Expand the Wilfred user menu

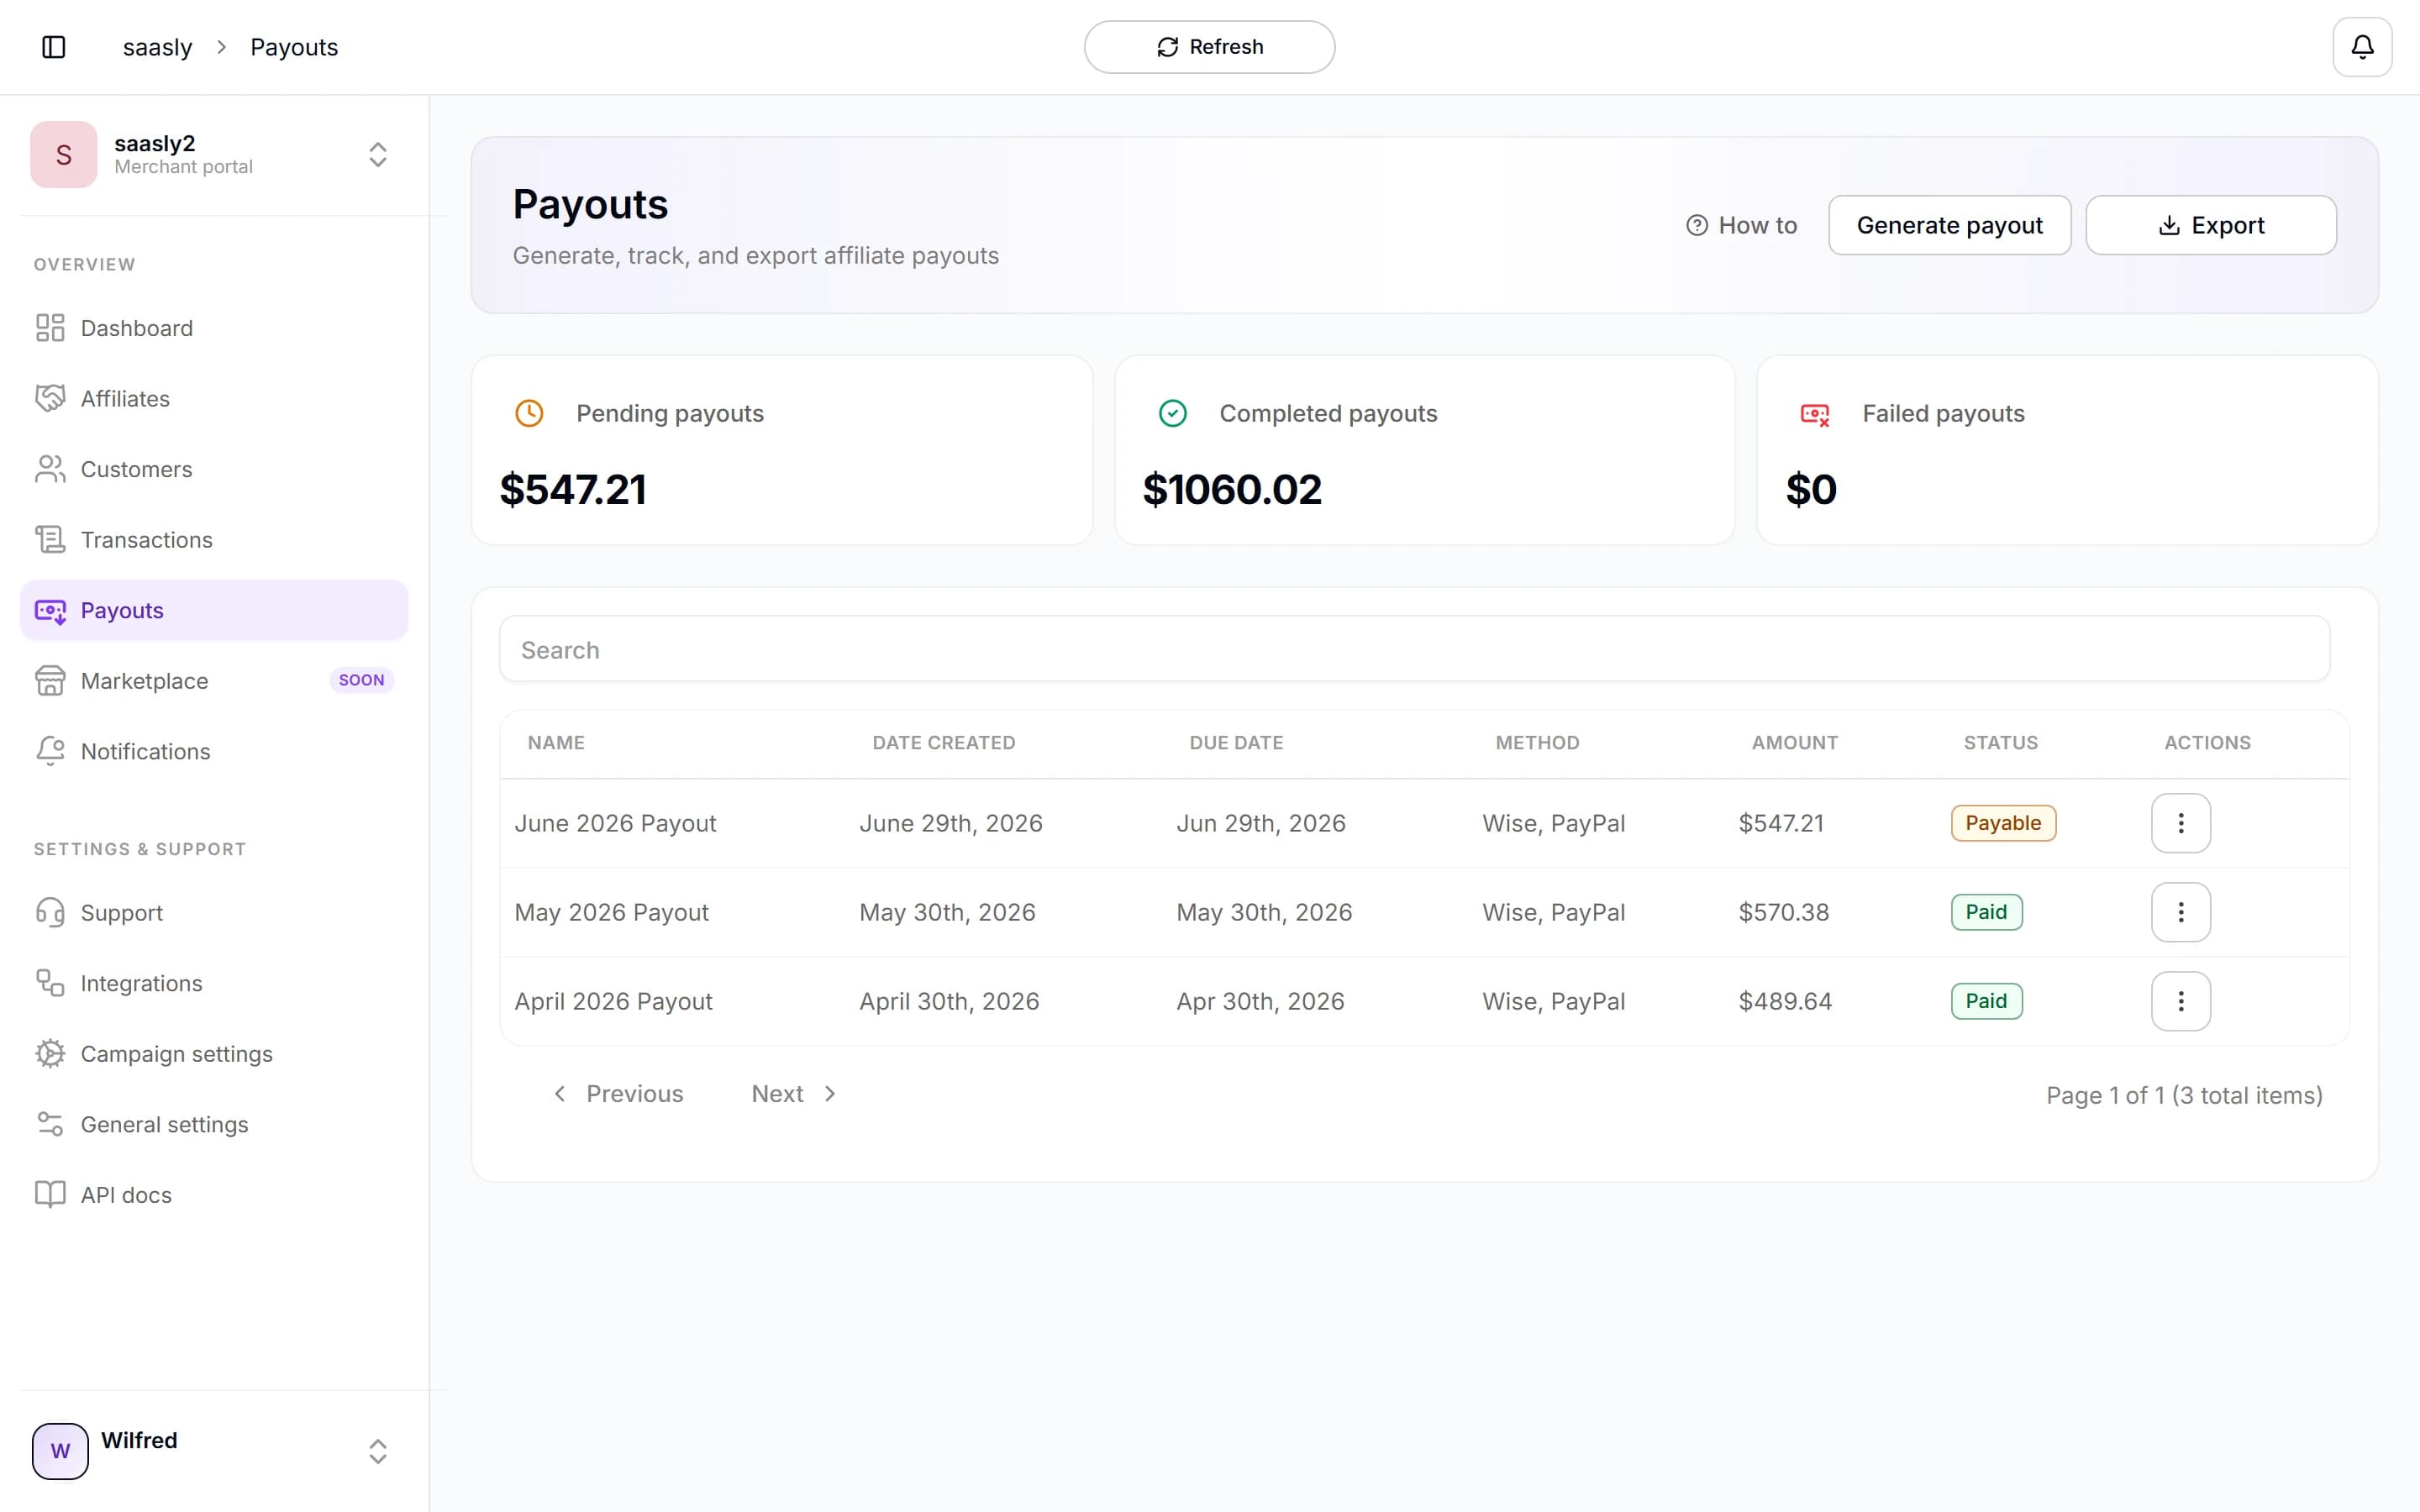(378, 1451)
